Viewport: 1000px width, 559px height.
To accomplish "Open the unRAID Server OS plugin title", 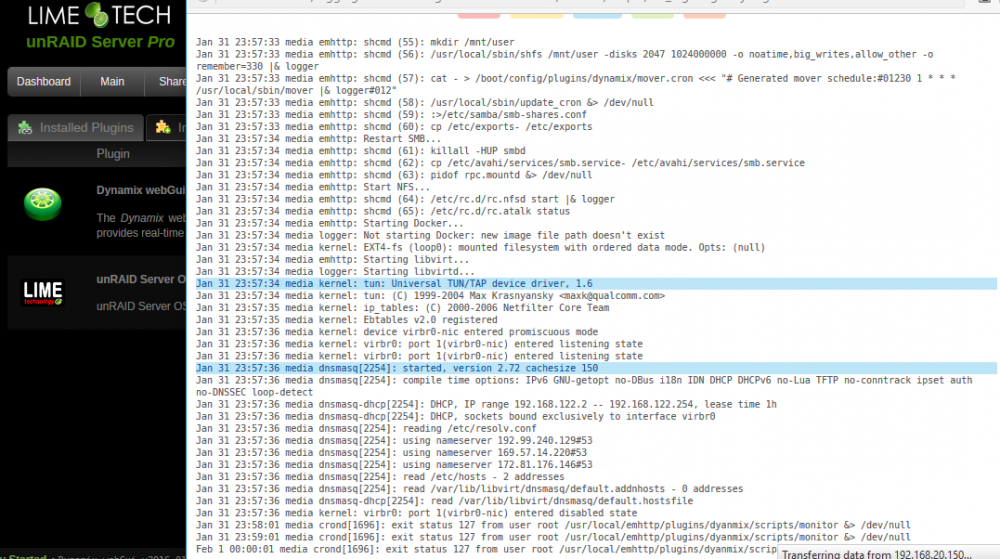I will pyautogui.click(x=141, y=279).
